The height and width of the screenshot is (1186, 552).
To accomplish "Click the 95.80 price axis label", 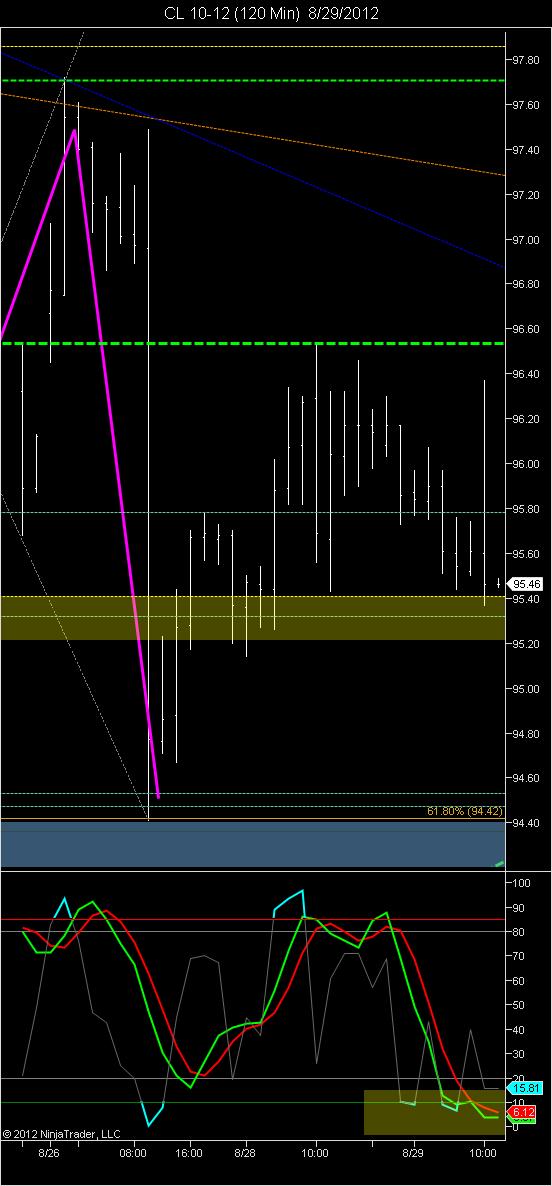I will [x=526, y=509].
